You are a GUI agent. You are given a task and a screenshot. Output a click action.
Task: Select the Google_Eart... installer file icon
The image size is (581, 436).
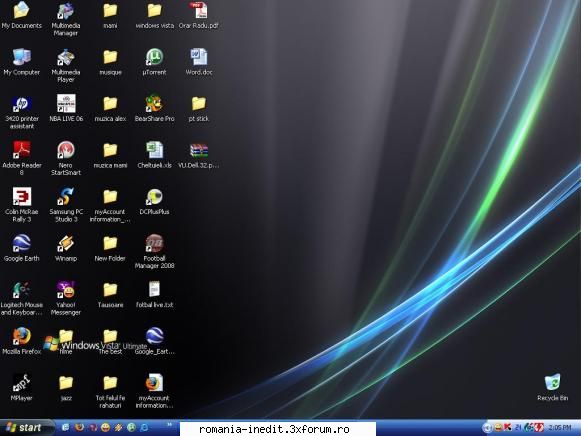click(x=155, y=341)
